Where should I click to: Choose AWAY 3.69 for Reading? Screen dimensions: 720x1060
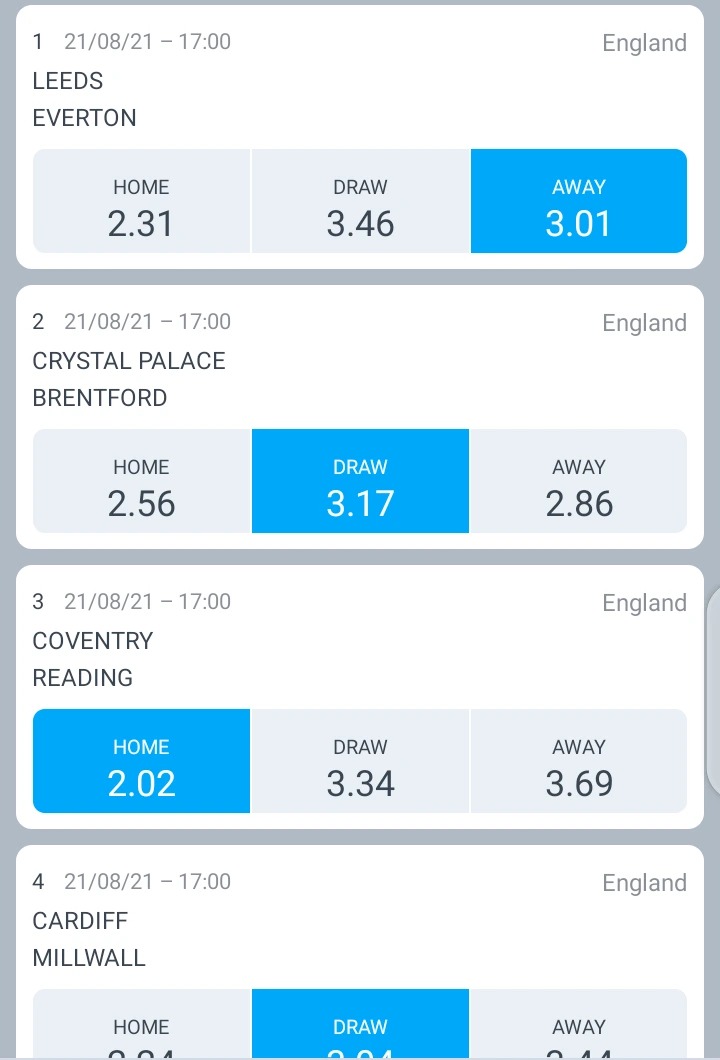pos(579,761)
